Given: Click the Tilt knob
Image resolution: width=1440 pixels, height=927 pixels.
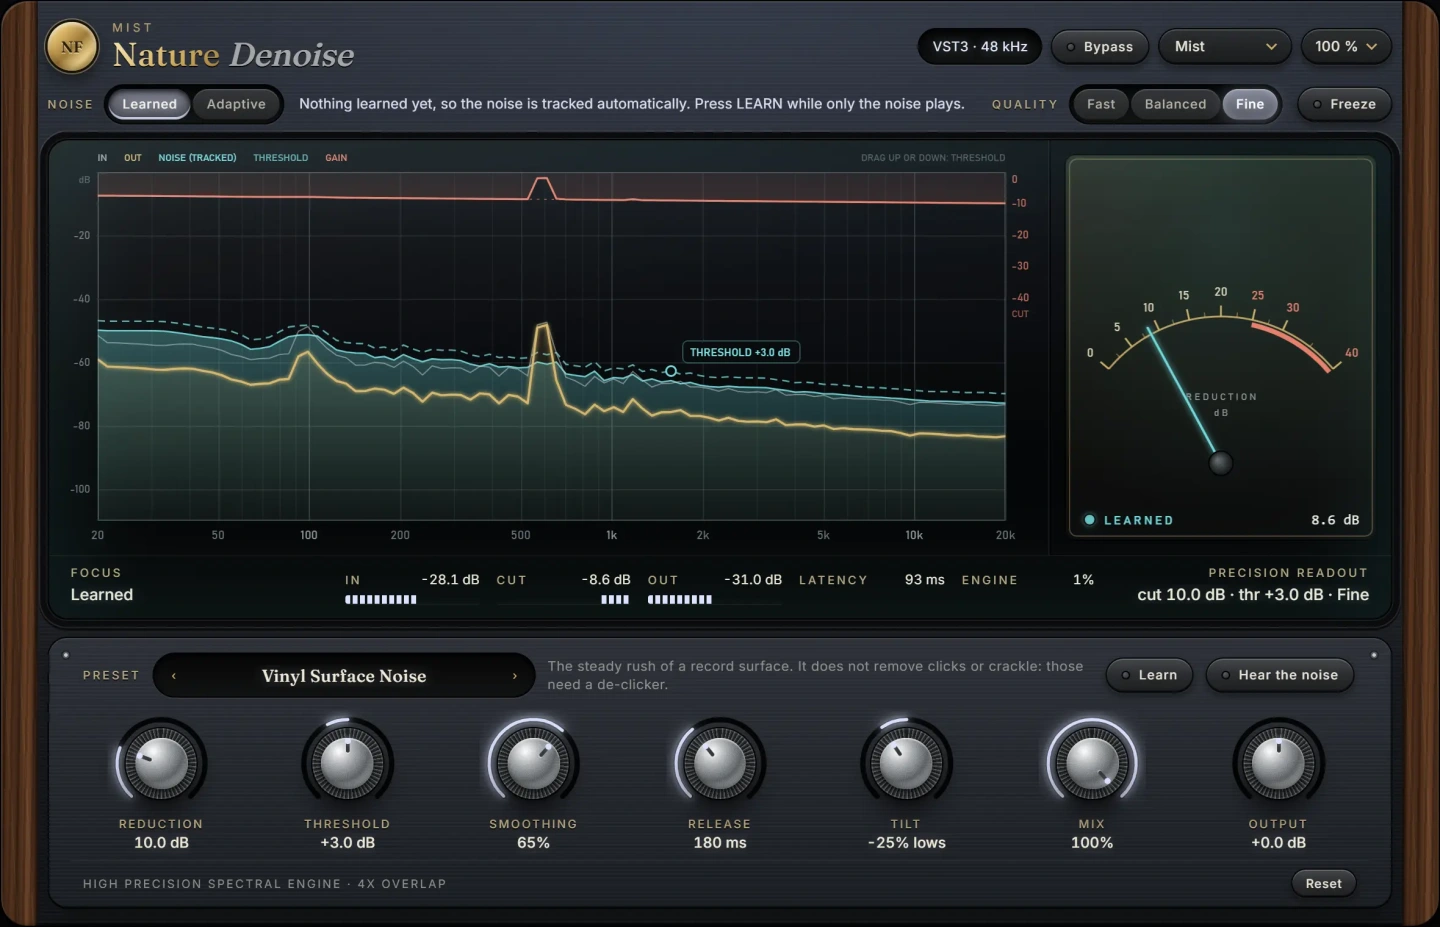Looking at the screenshot, I should click(906, 764).
